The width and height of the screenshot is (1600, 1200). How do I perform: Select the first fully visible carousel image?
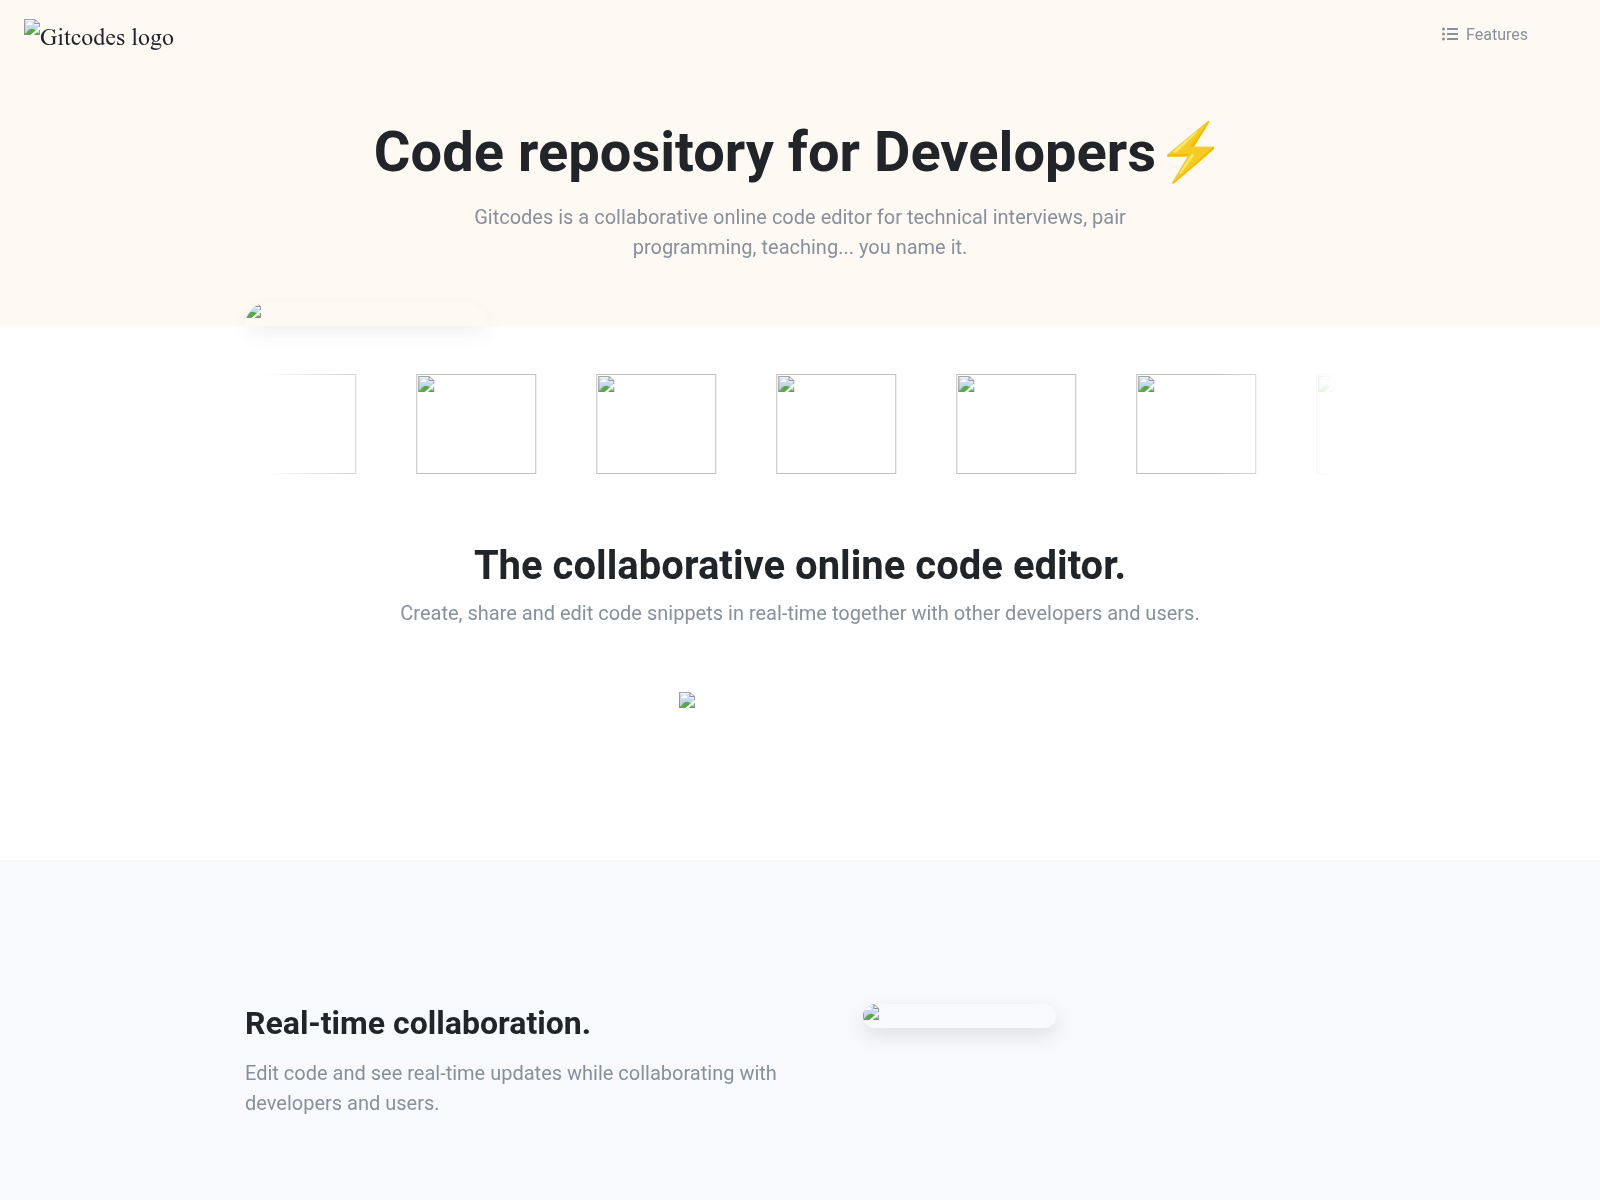coord(476,424)
